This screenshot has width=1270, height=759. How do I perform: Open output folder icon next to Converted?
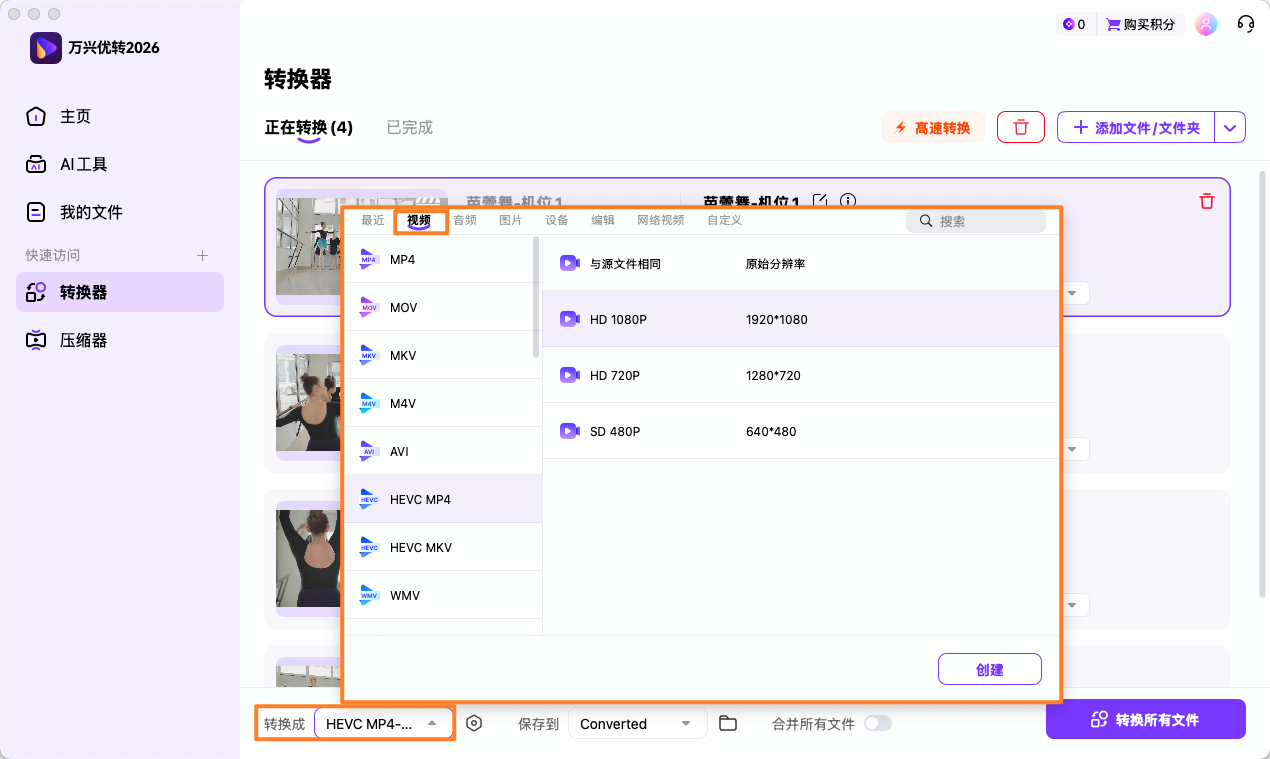[x=727, y=722]
